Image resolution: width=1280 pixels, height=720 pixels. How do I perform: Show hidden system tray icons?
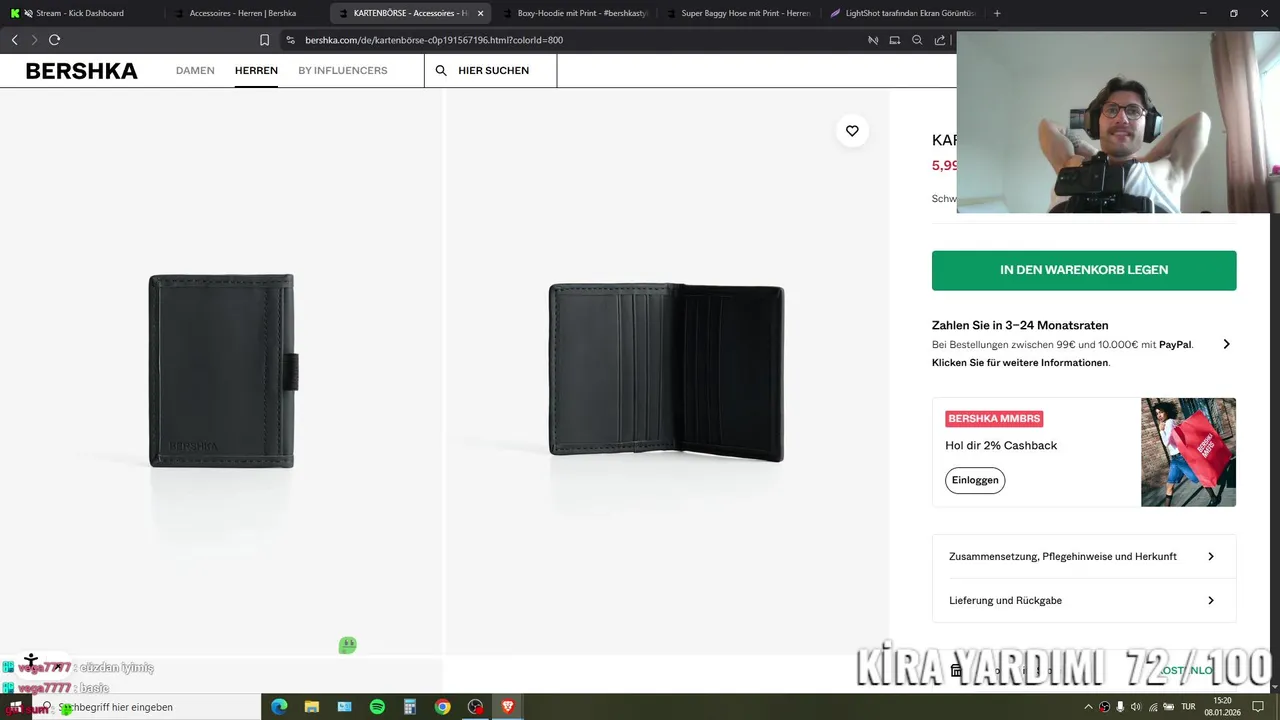(x=1088, y=707)
